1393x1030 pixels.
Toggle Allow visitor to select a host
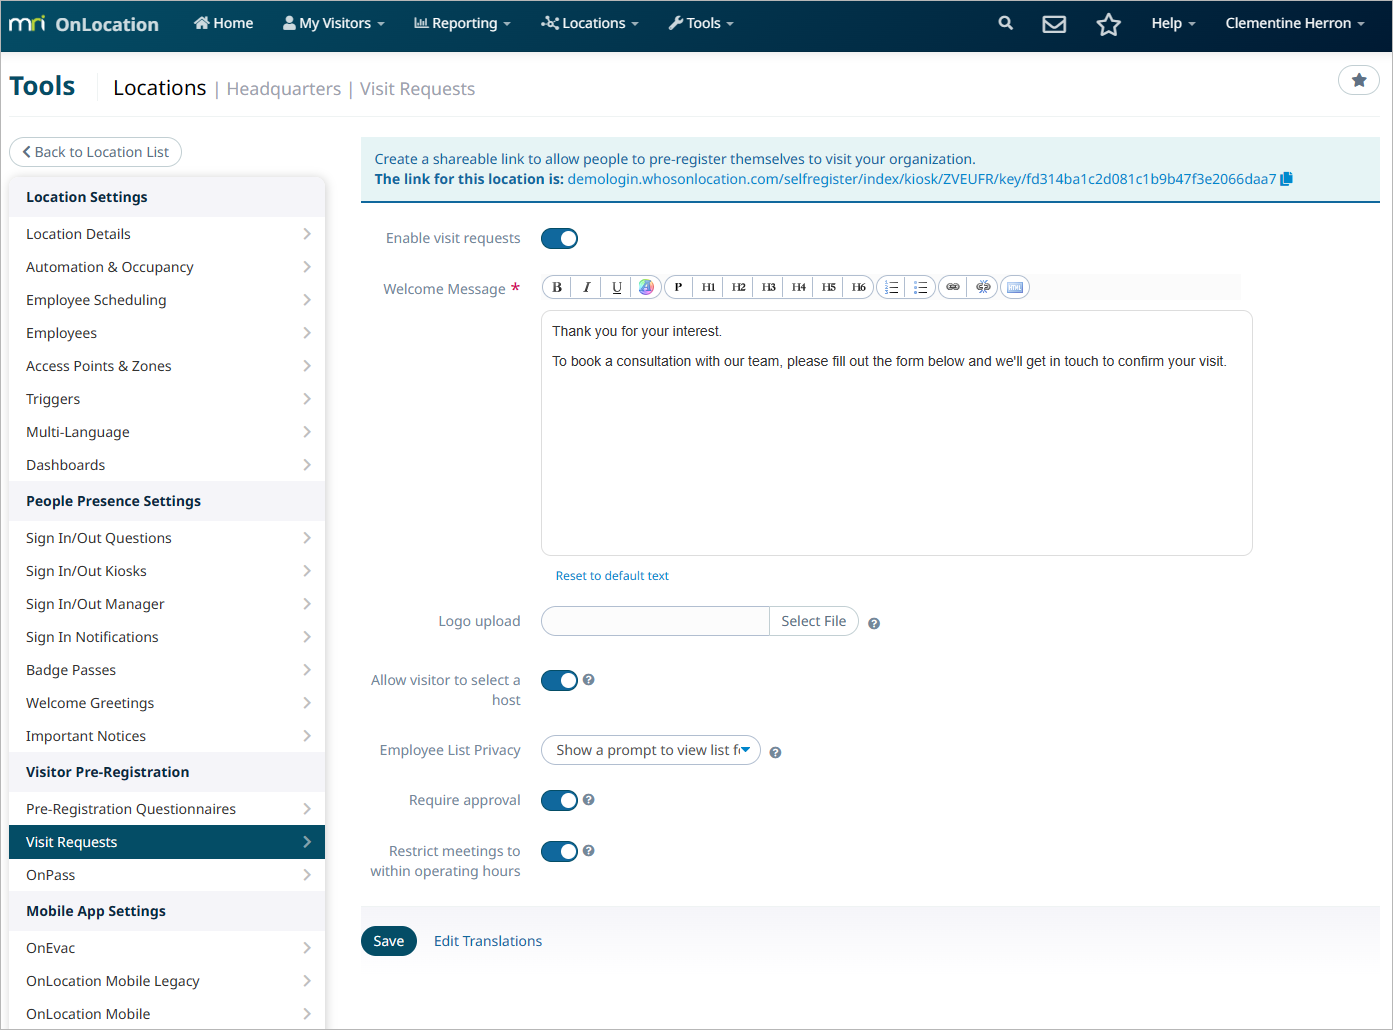point(559,680)
